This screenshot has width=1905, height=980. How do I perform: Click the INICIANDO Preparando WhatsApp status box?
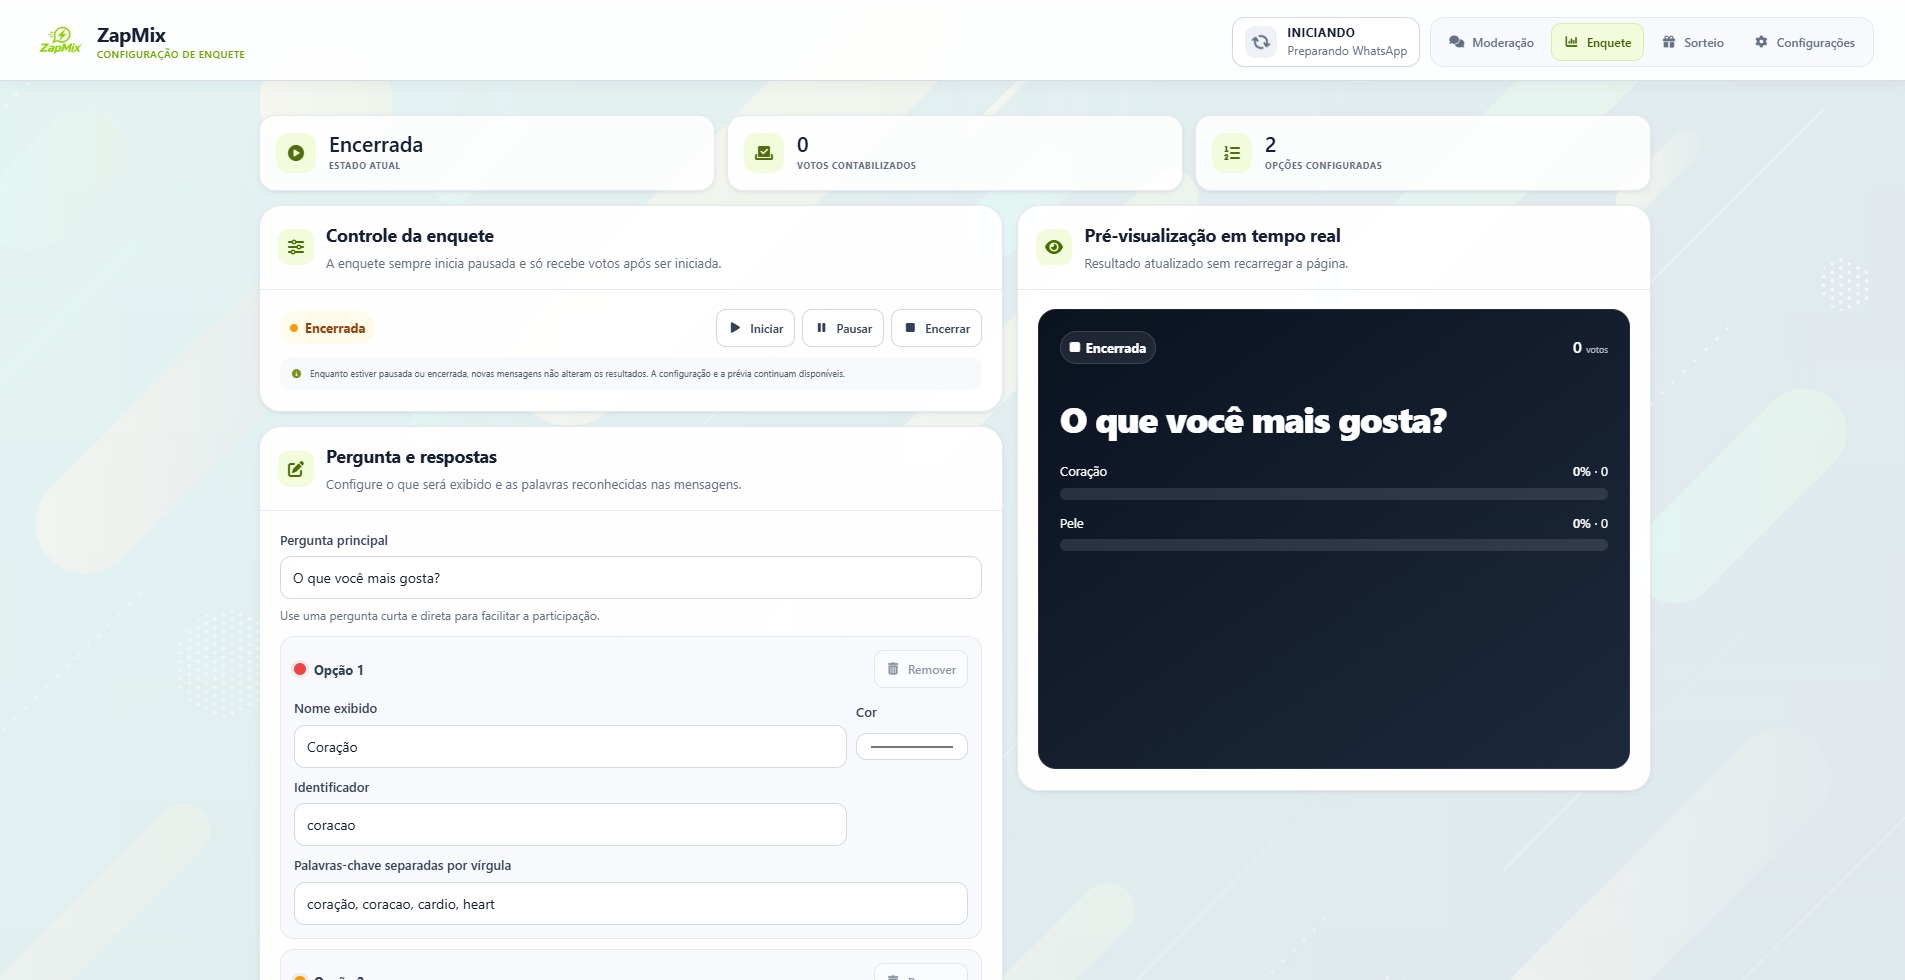tap(1326, 42)
